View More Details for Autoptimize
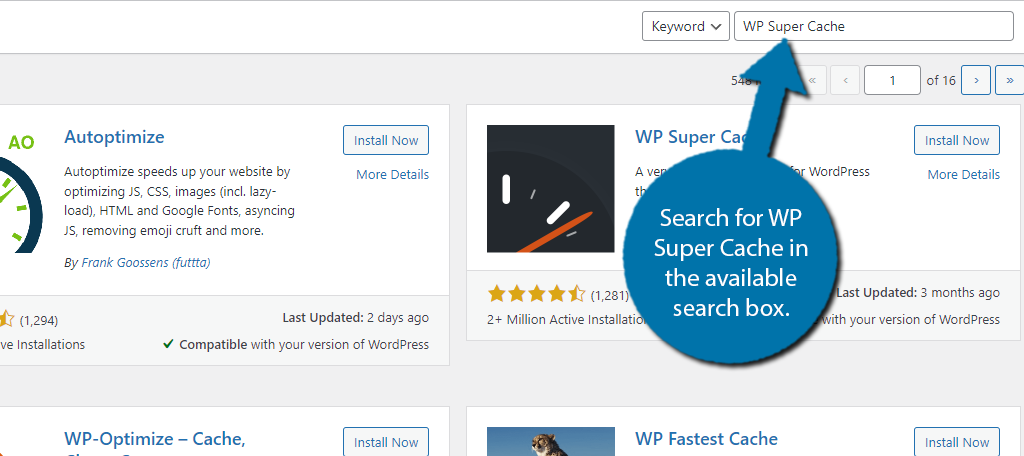Screen dimensions: 1024x456 coord(392,174)
